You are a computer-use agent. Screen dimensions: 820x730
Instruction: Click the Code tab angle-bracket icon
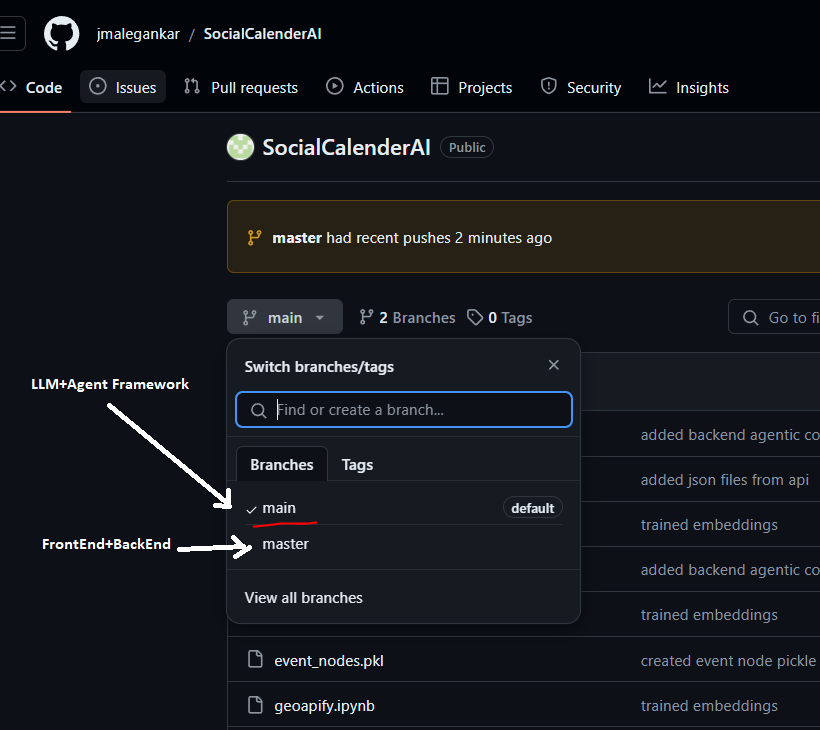(x=8, y=86)
